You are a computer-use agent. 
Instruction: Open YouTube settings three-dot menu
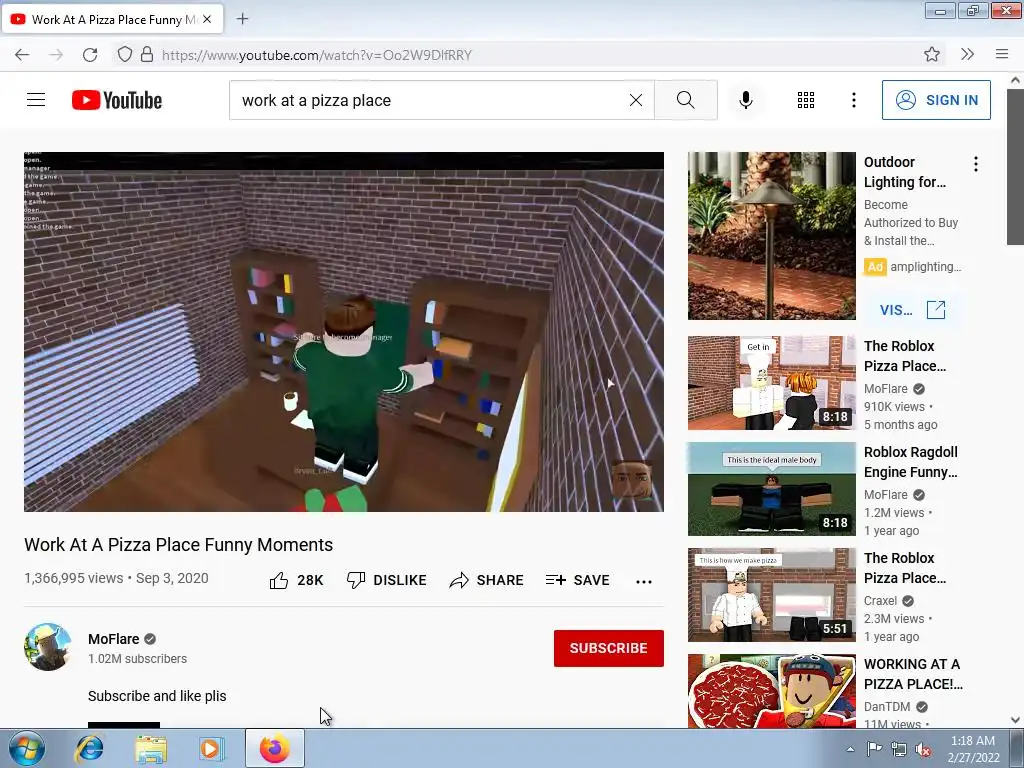pyautogui.click(x=854, y=100)
